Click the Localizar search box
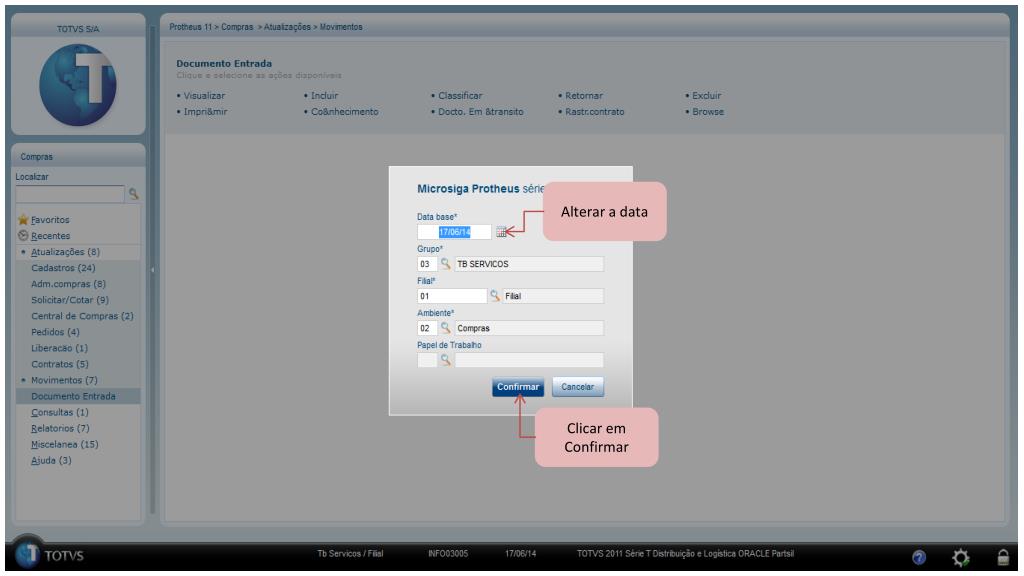 point(70,194)
